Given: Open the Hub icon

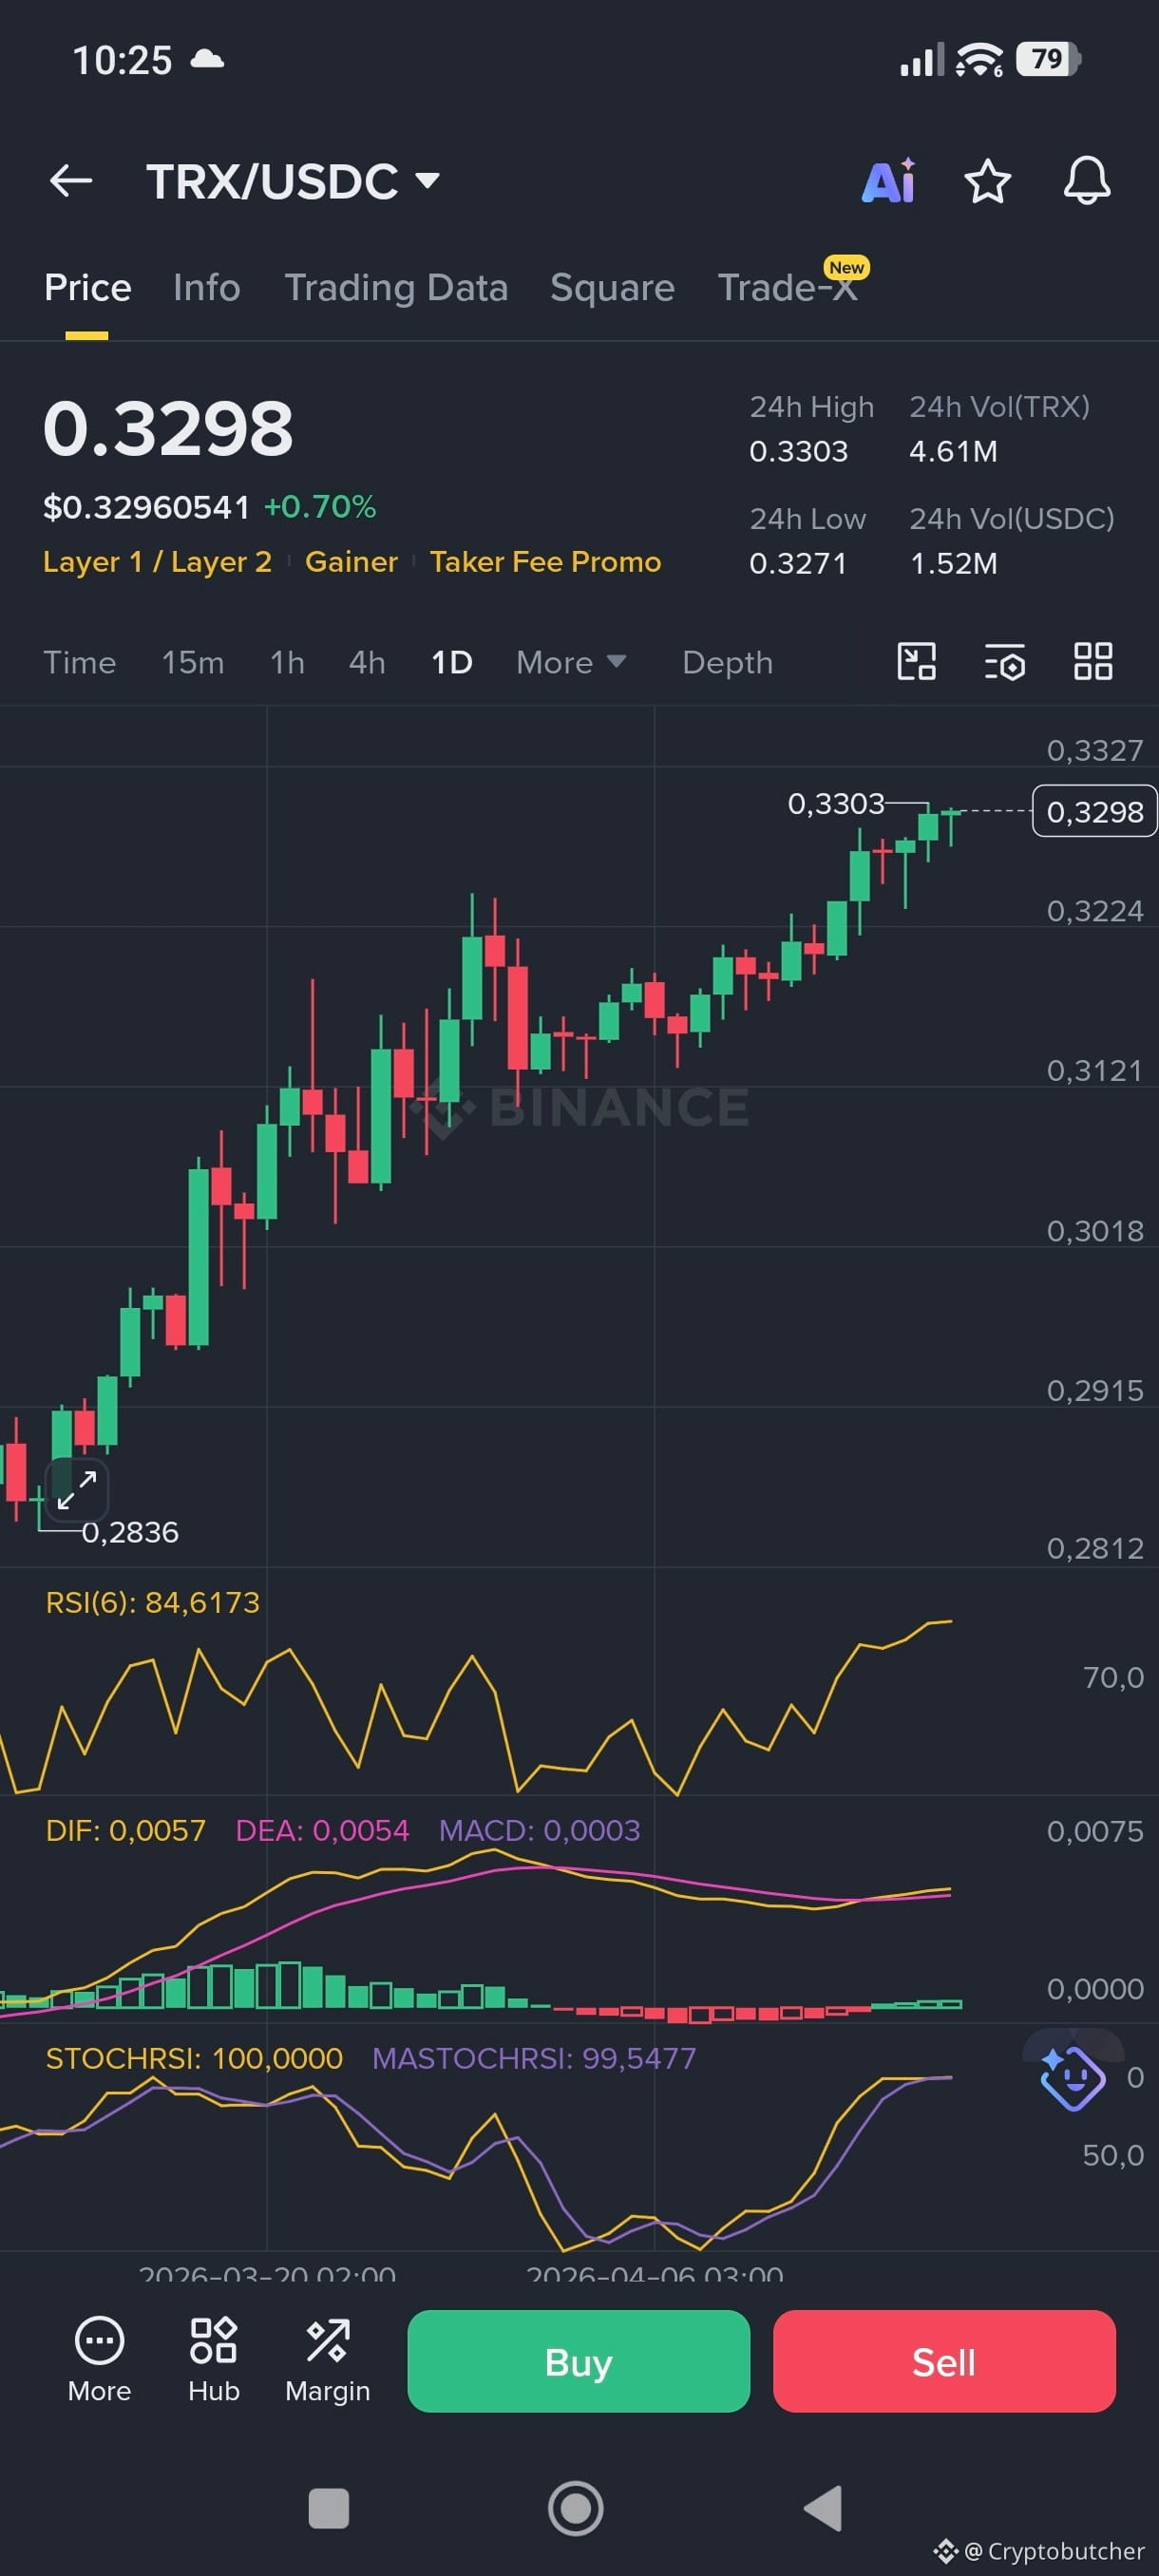Looking at the screenshot, I should point(213,2360).
